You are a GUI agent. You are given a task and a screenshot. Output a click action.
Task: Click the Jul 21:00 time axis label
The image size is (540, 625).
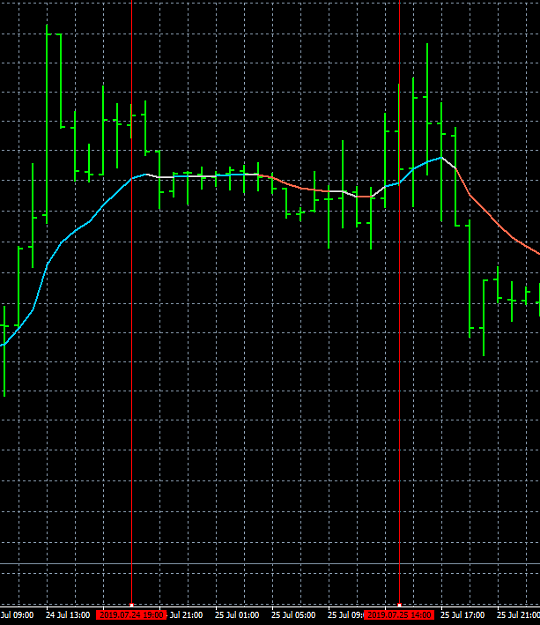(x=186, y=615)
